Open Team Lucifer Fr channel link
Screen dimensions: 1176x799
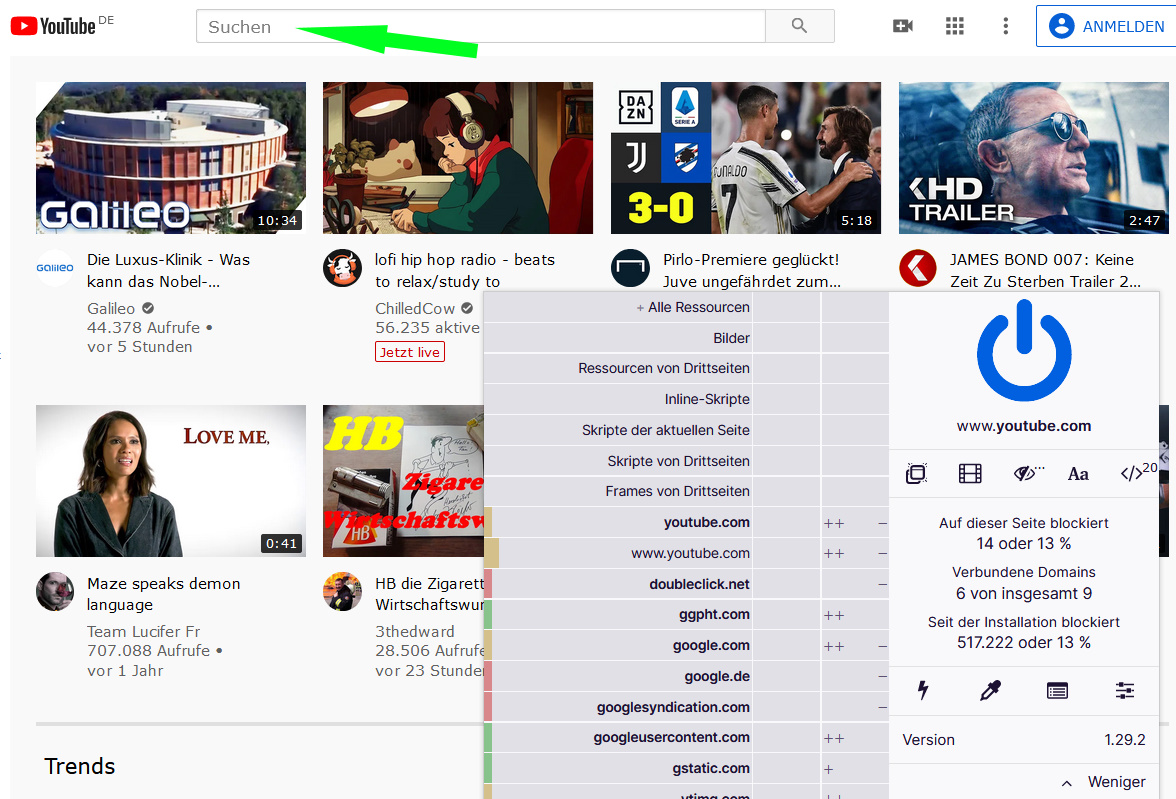click(x=143, y=632)
